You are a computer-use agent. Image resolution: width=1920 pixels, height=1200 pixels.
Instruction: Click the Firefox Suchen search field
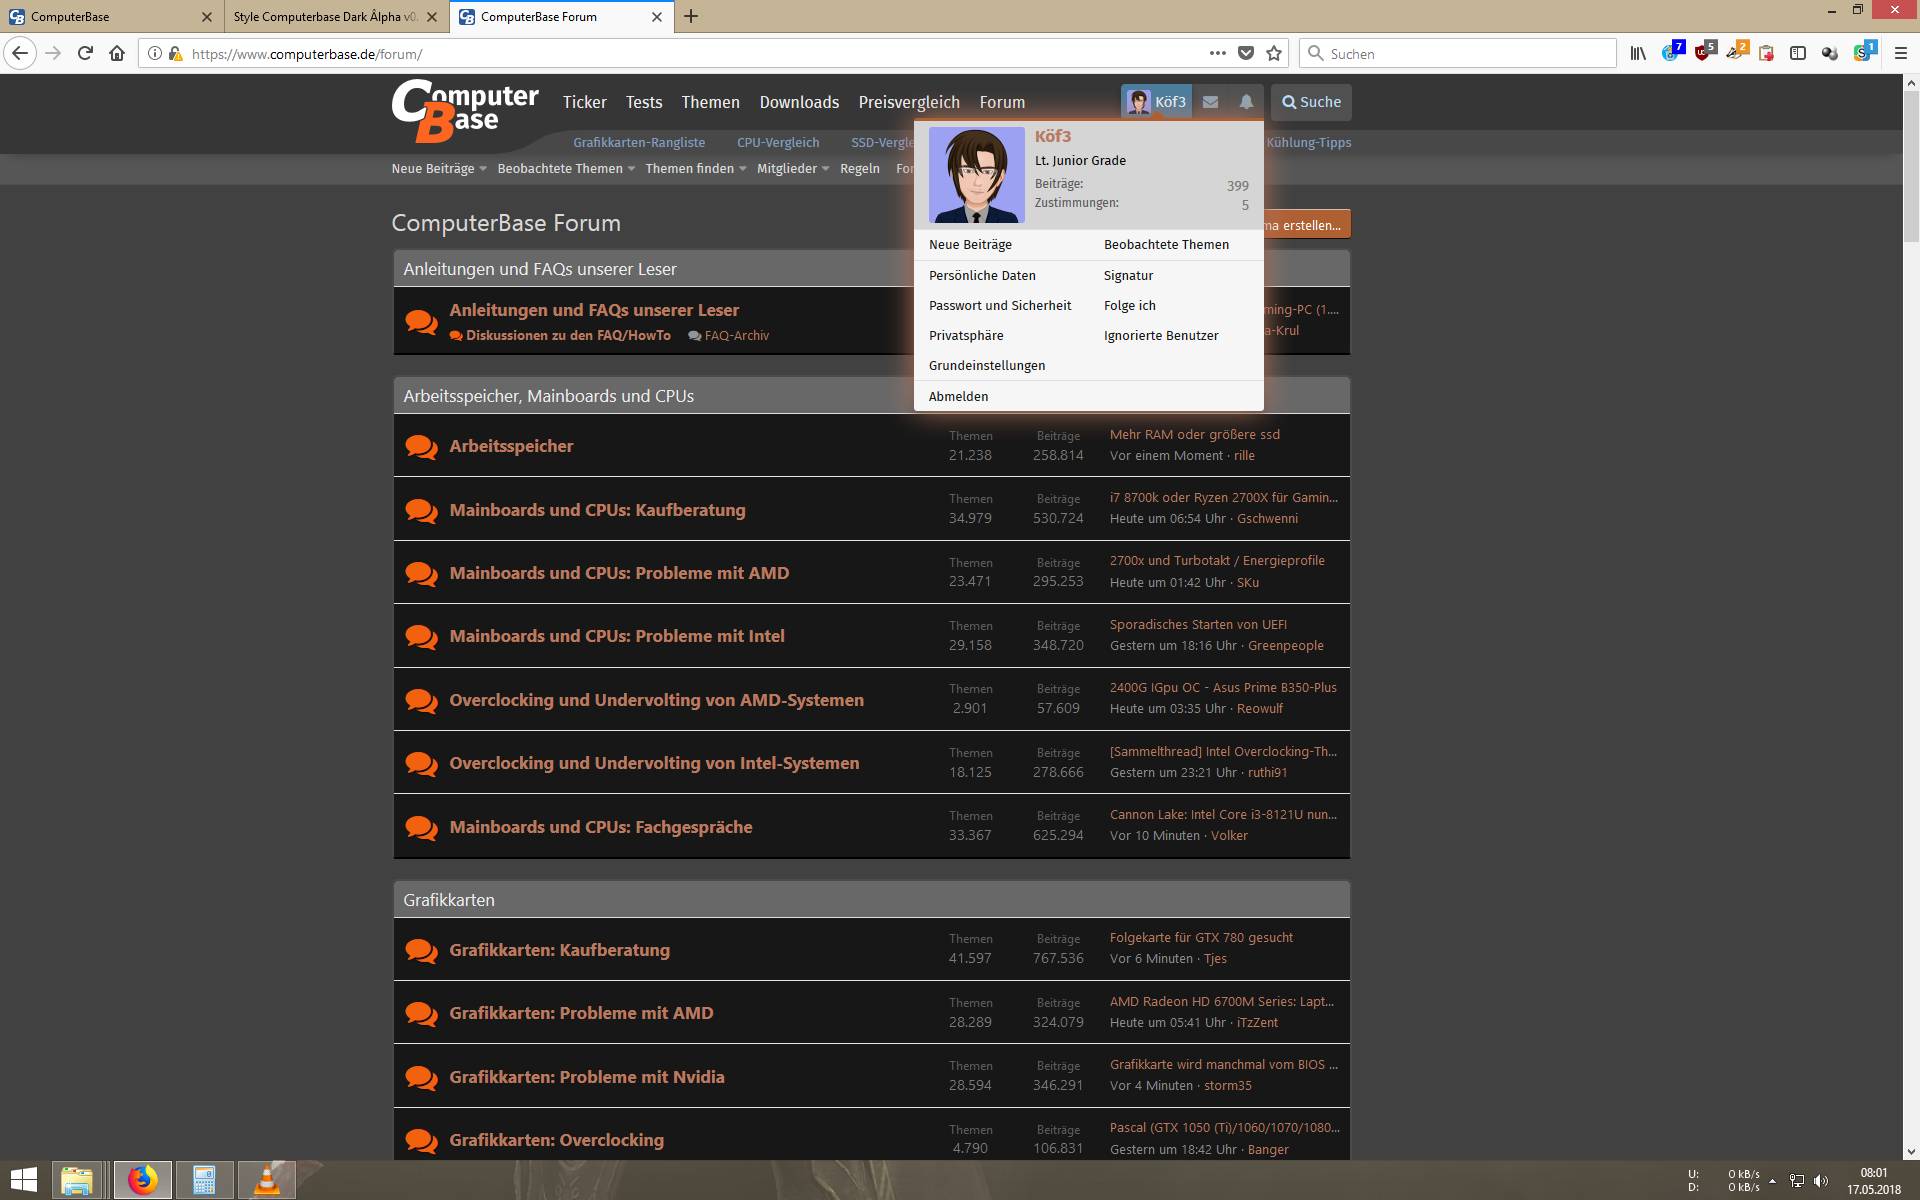pyautogui.click(x=1460, y=54)
